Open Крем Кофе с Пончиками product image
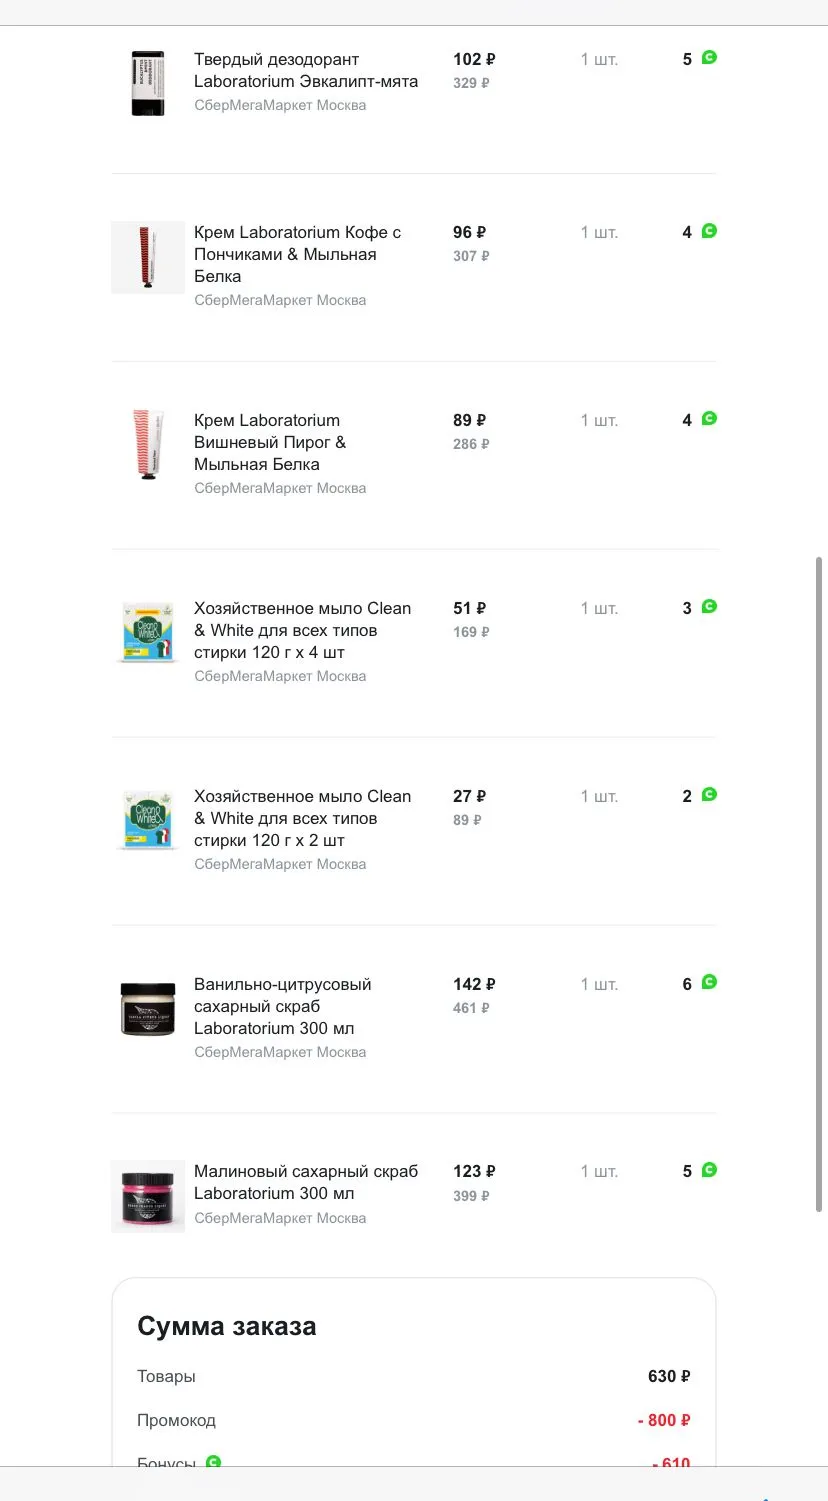 [x=148, y=258]
